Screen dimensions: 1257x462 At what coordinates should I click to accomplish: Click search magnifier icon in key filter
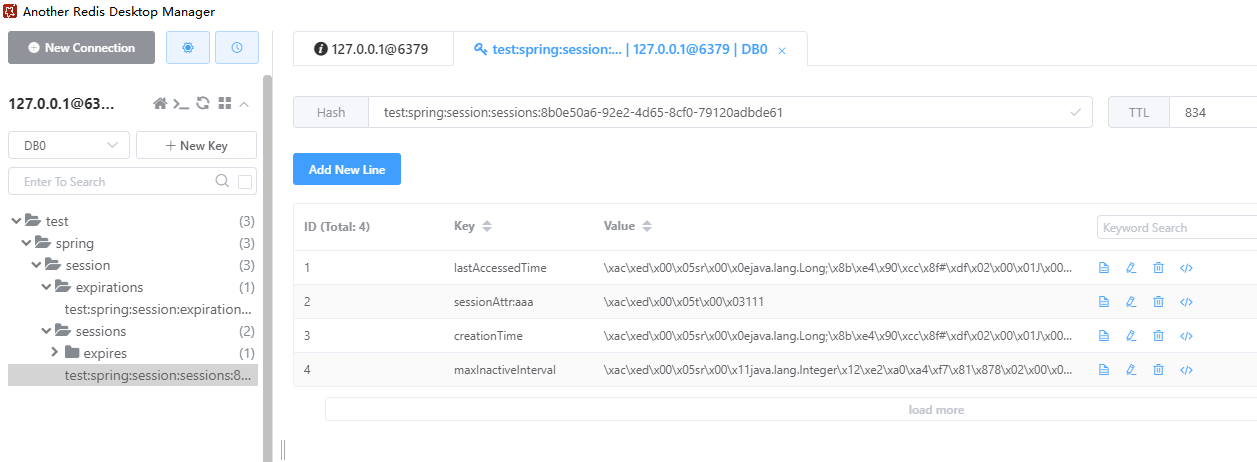point(222,181)
